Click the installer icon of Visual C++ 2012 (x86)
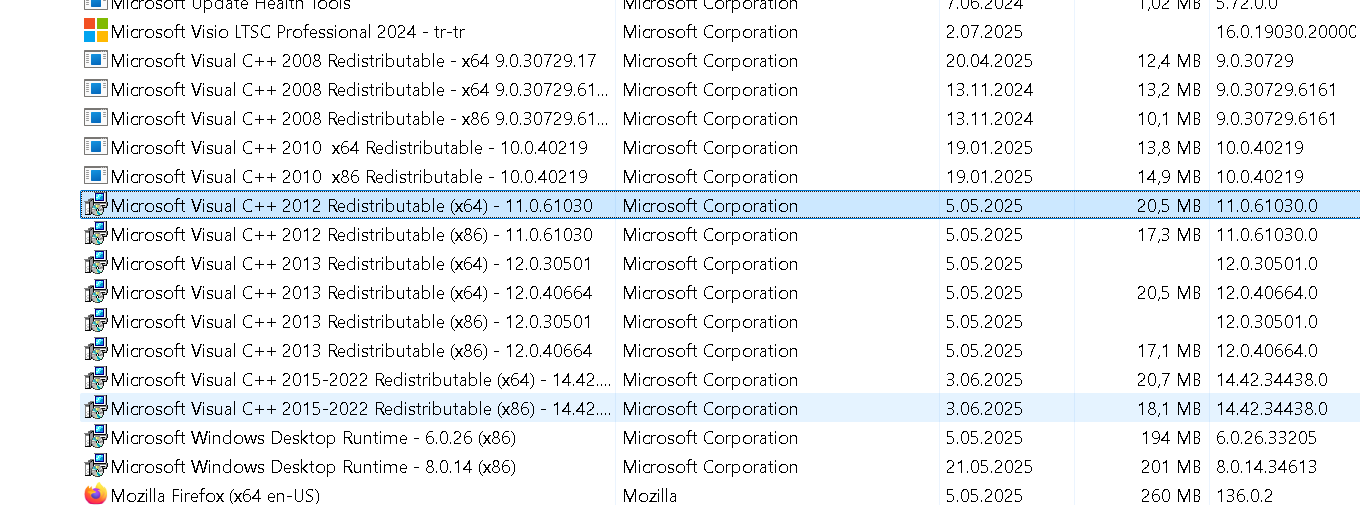Image resolution: width=1360 pixels, height=505 pixels. (96, 234)
